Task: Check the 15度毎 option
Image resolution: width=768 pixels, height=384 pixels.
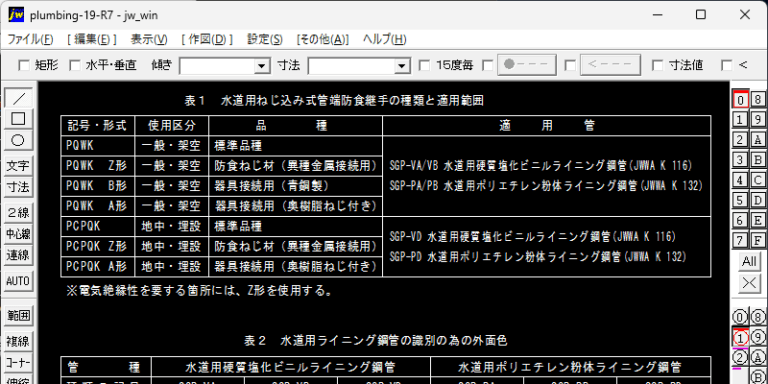Action: point(425,65)
